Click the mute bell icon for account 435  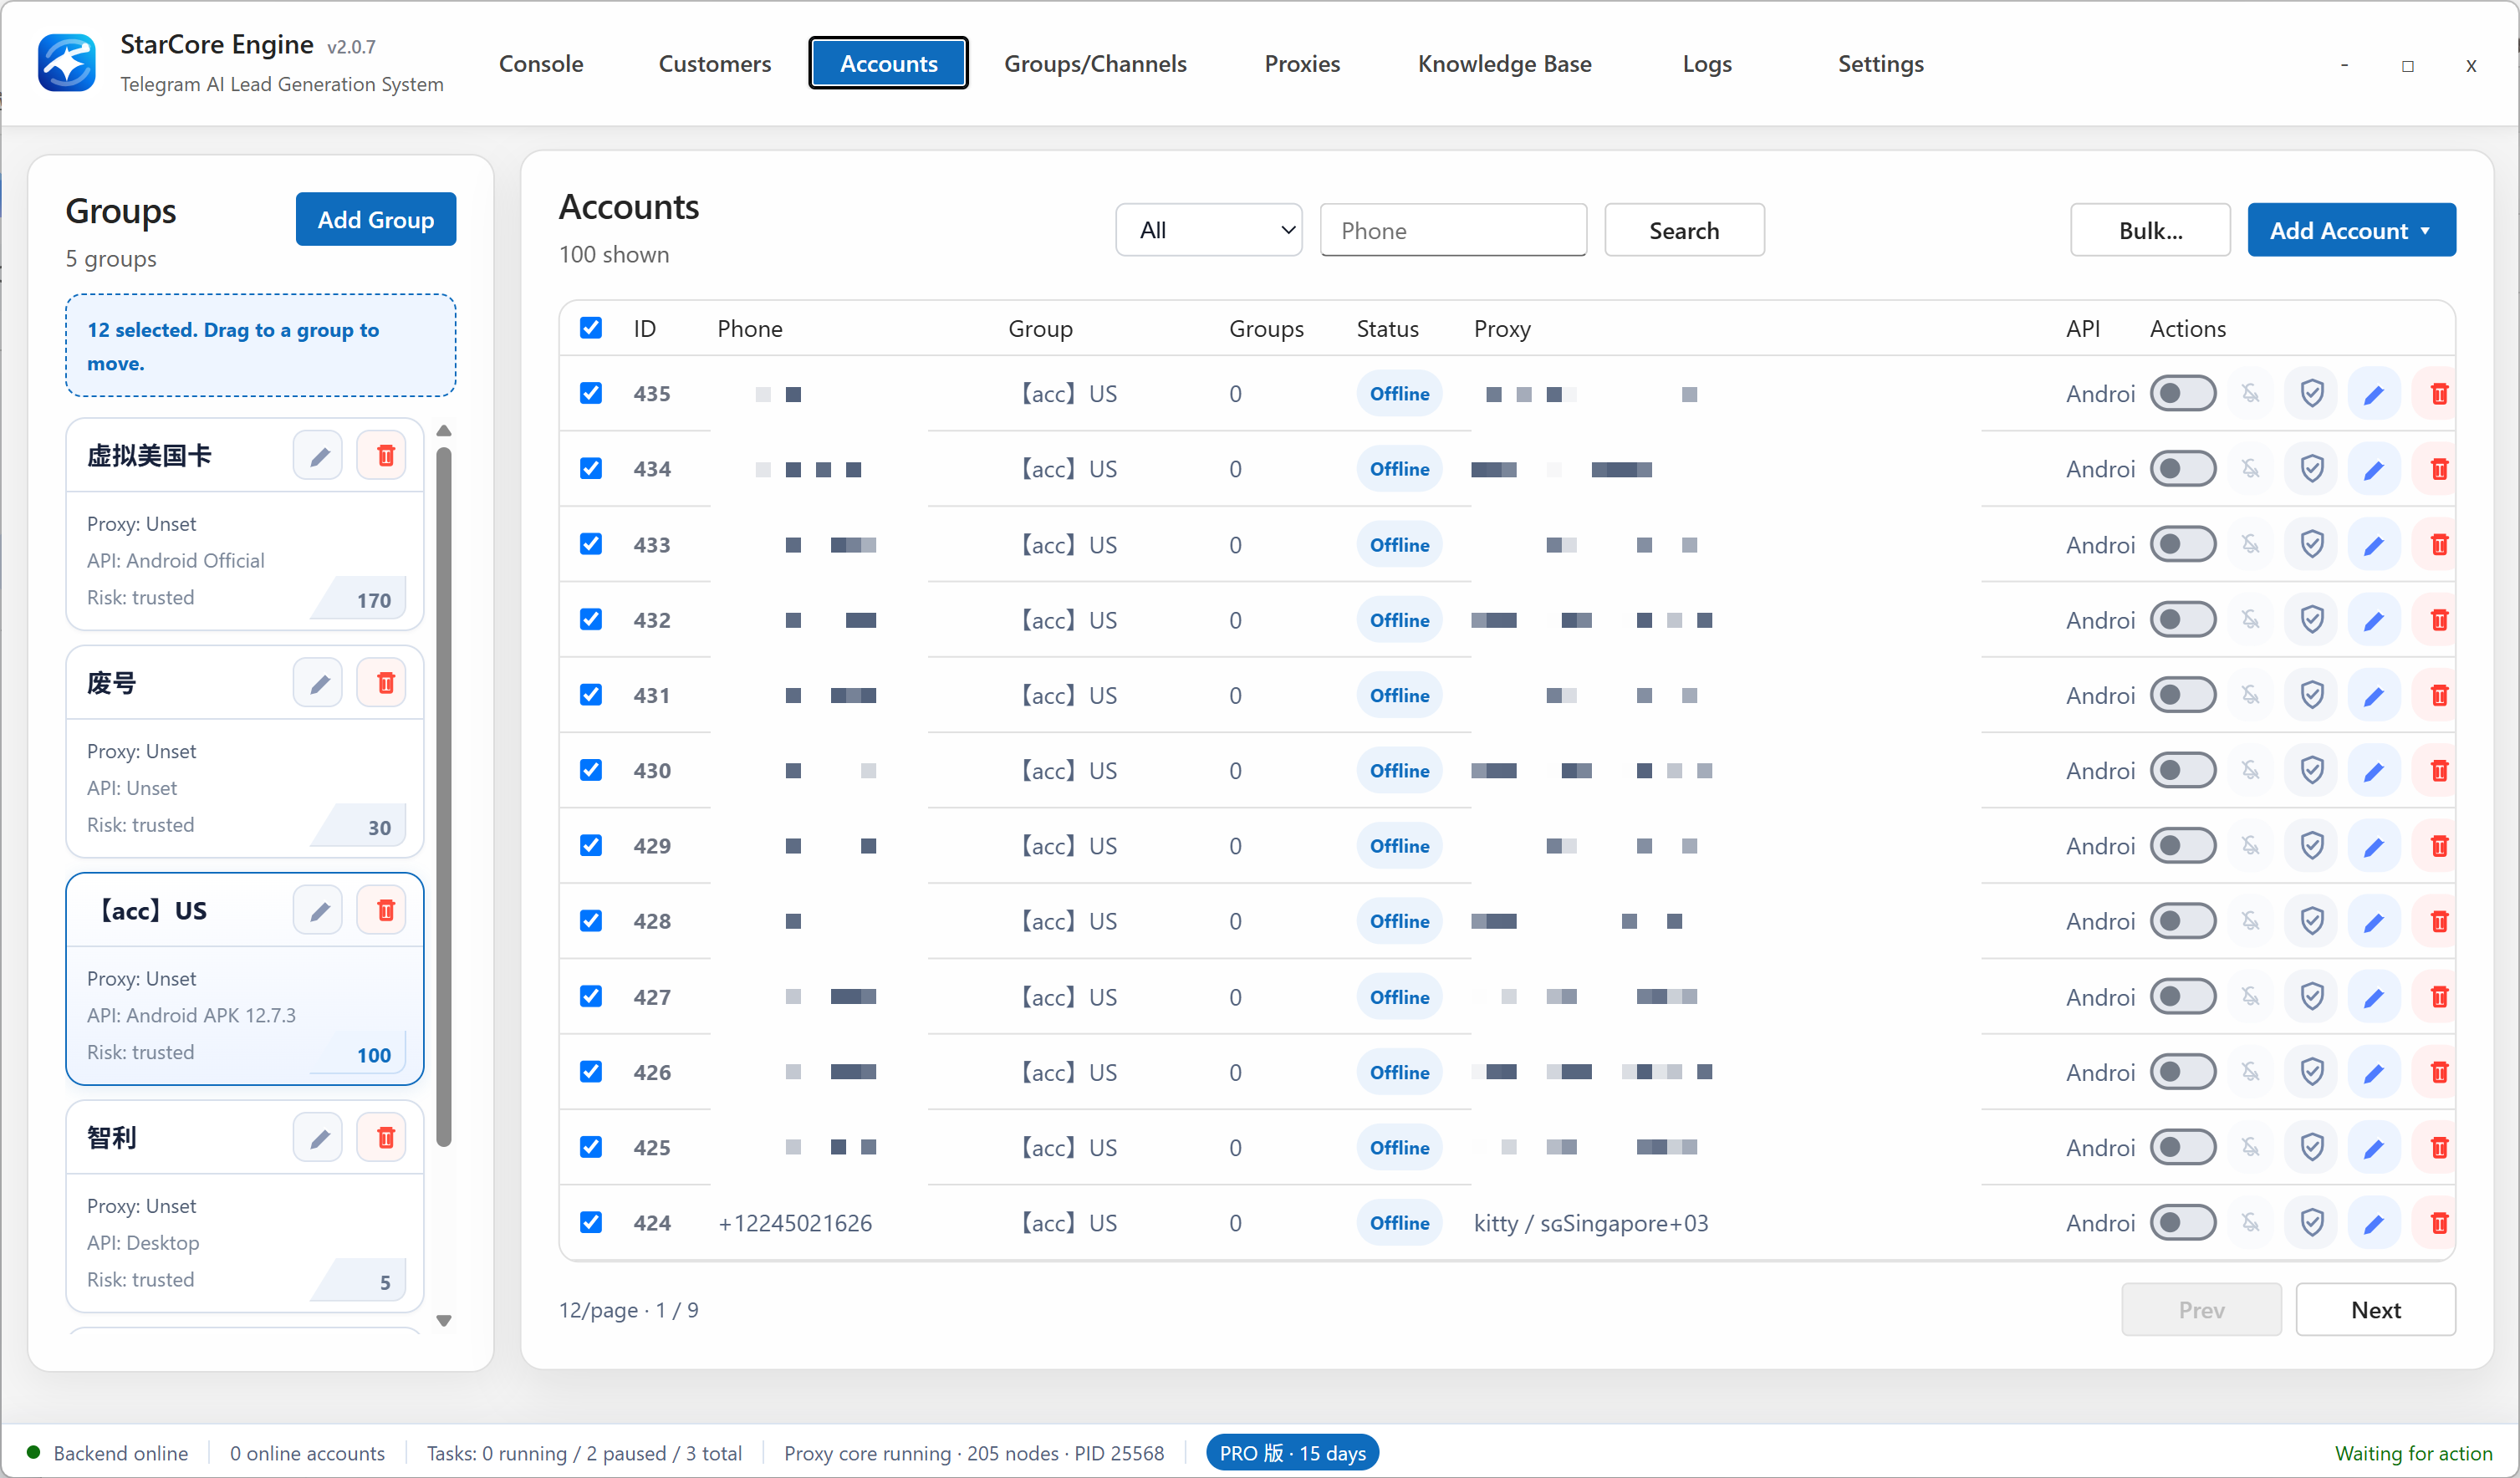[x=2250, y=393]
